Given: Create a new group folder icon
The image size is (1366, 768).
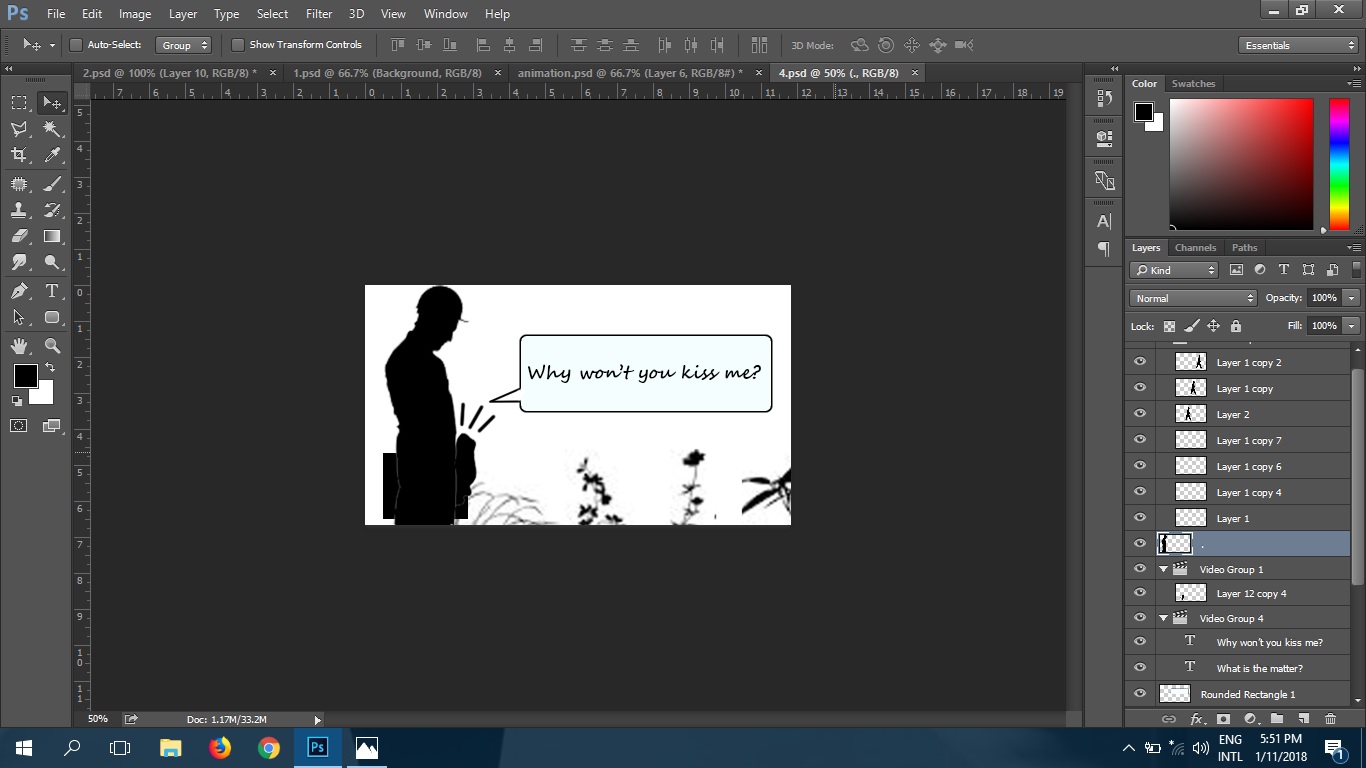Looking at the screenshot, I should click(x=1277, y=719).
